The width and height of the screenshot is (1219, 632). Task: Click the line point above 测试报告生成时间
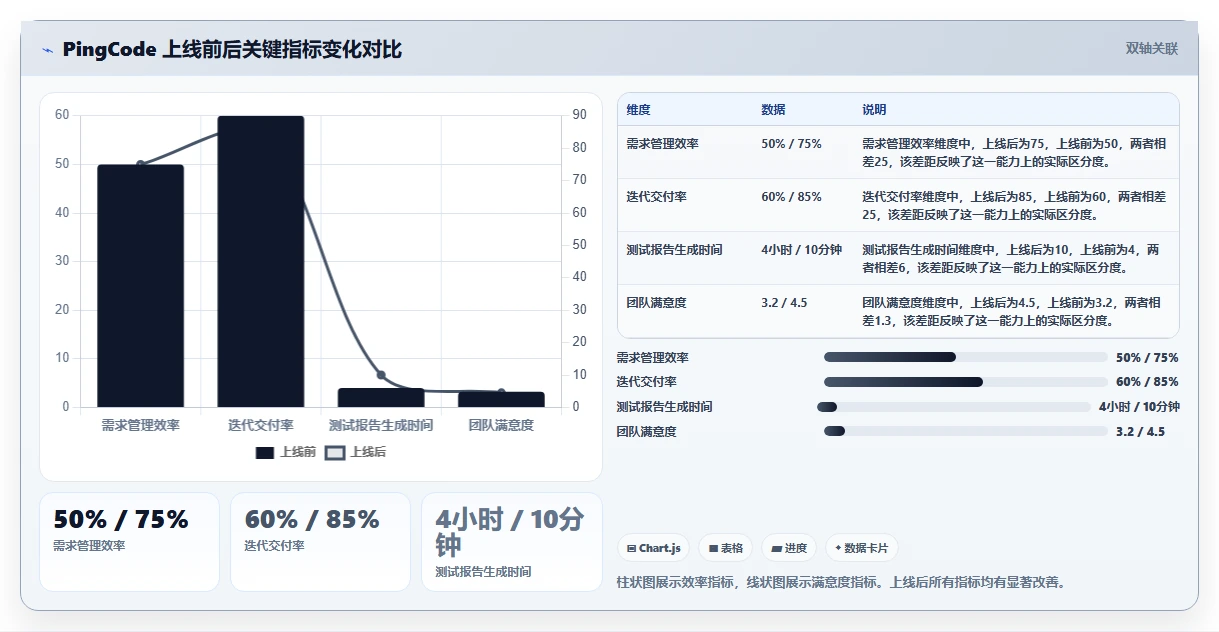[x=381, y=375]
